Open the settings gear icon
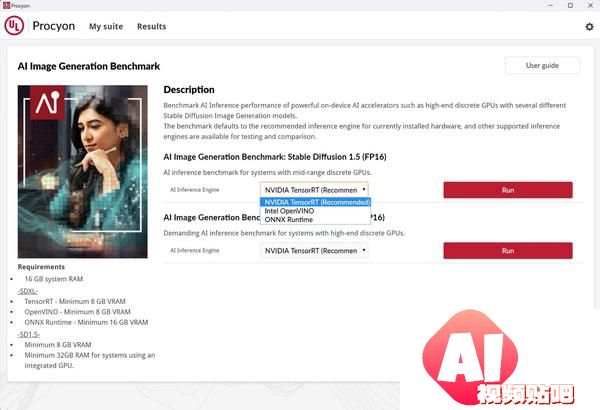This screenshot has width=600, height=410. tap(589, 26)
